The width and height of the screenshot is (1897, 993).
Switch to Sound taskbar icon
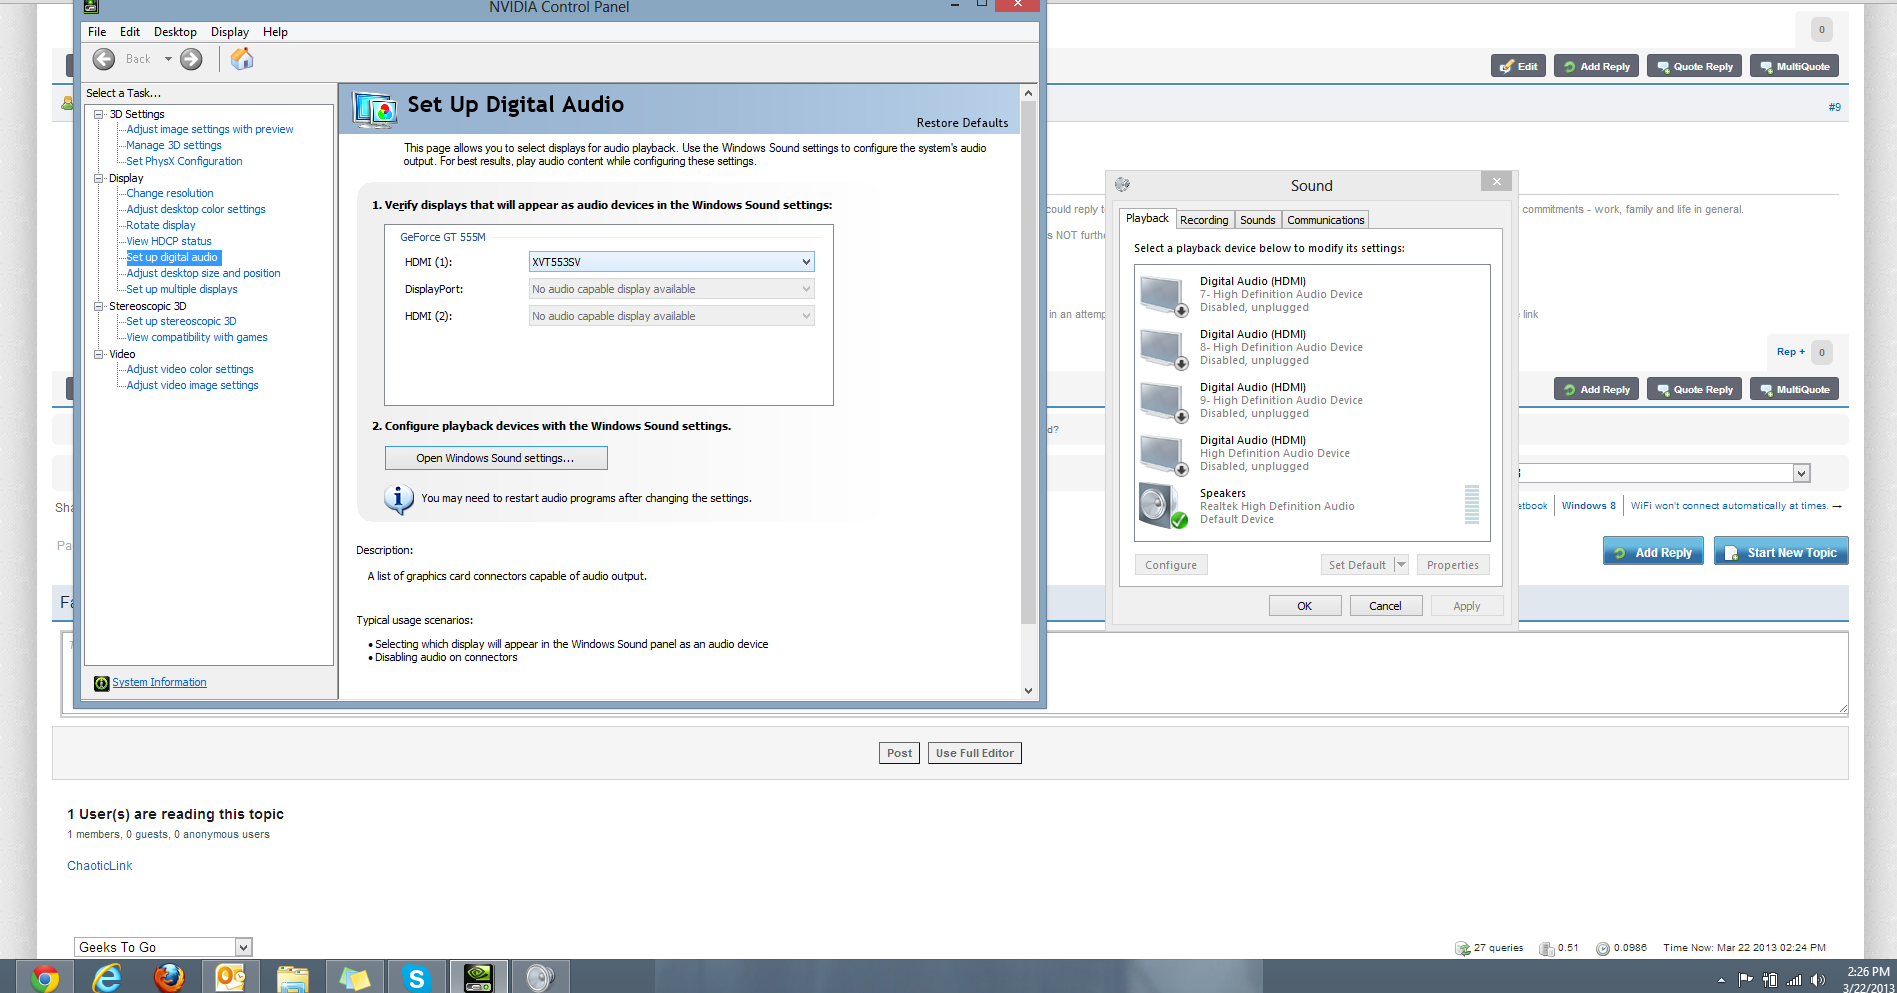540,977
